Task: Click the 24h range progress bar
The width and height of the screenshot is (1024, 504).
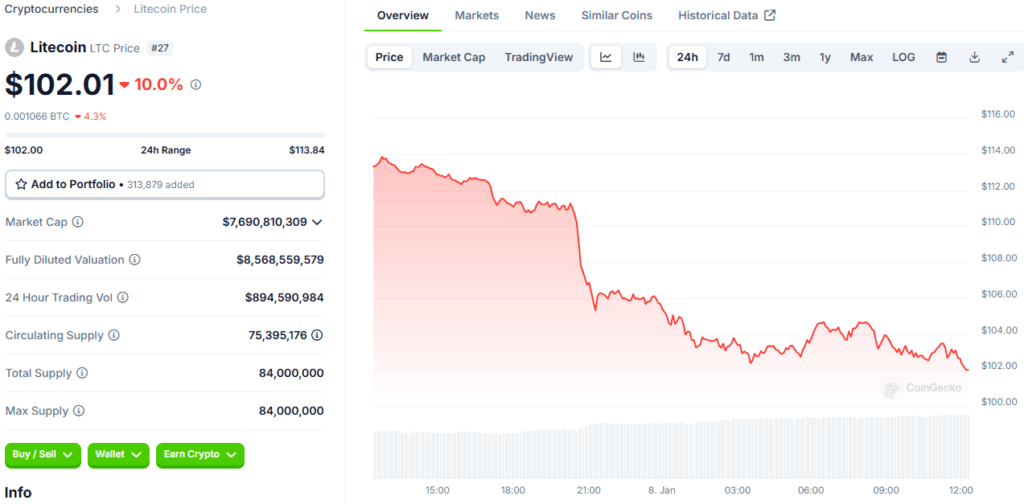Action: click(x=165, y=135)
